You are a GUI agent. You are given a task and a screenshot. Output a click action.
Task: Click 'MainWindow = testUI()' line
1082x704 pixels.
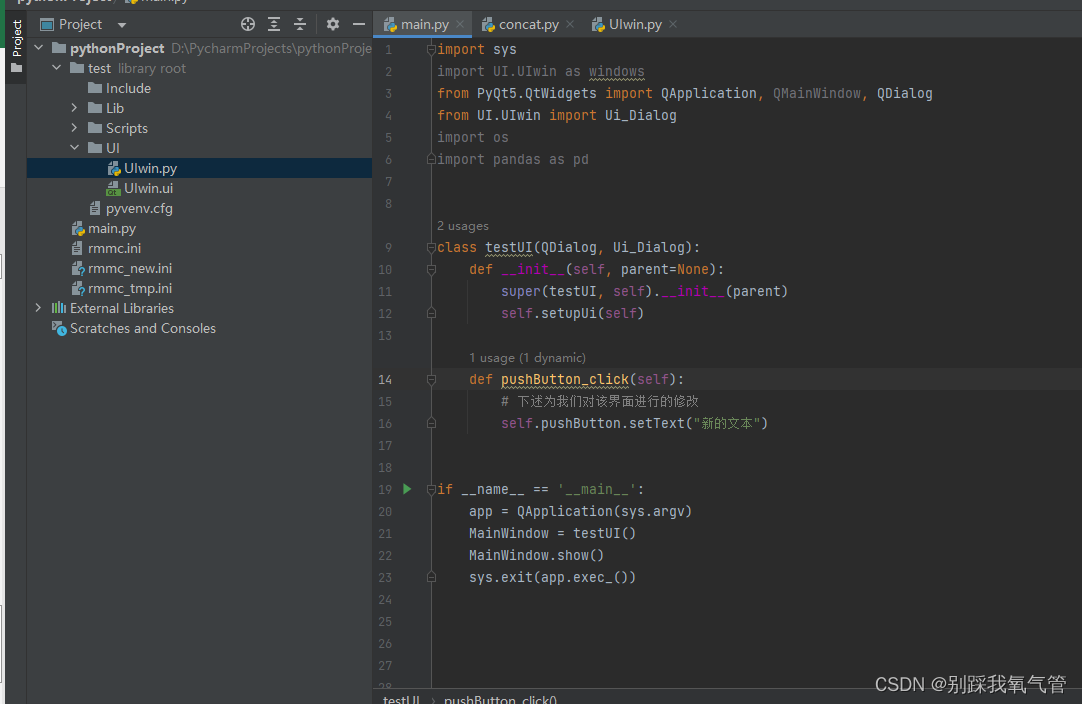552,533
